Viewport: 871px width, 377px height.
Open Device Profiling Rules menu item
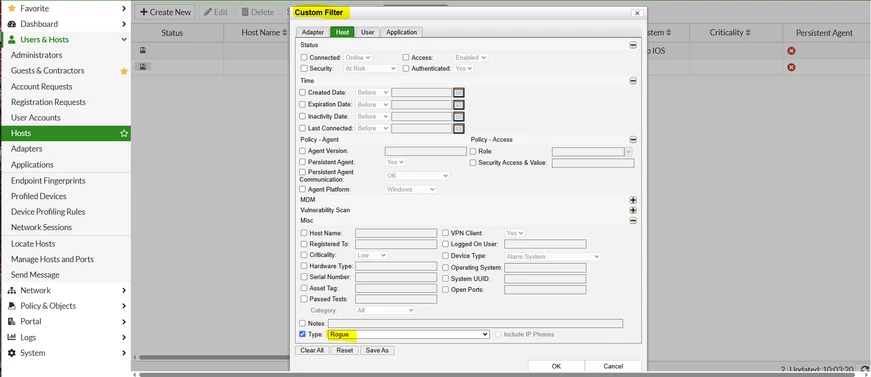point(48,212)
